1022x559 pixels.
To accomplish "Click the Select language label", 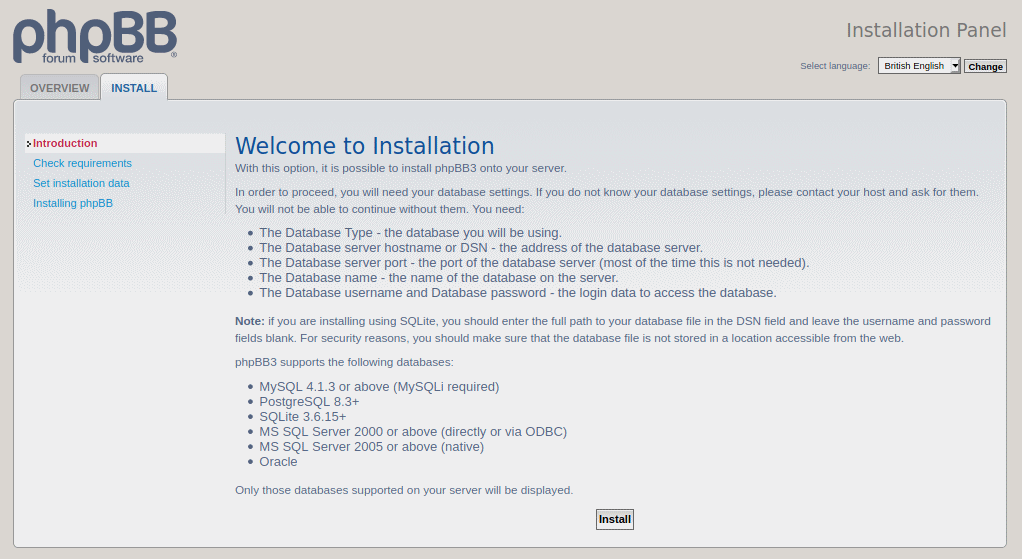I will 835,66.
